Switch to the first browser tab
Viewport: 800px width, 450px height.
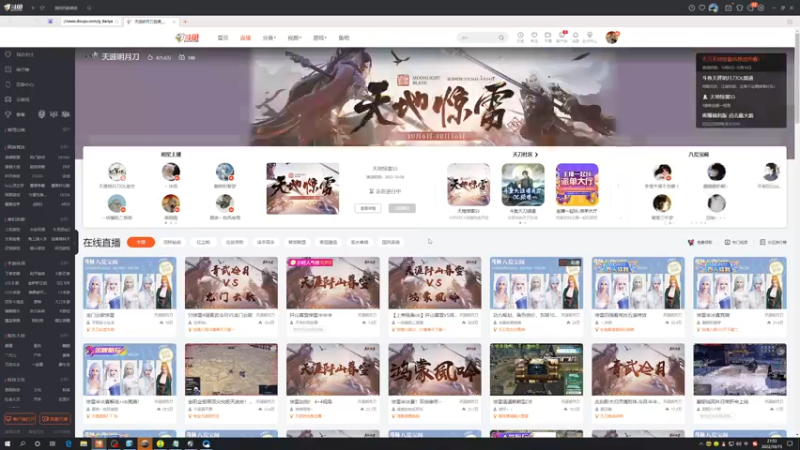tap(89, 21)
